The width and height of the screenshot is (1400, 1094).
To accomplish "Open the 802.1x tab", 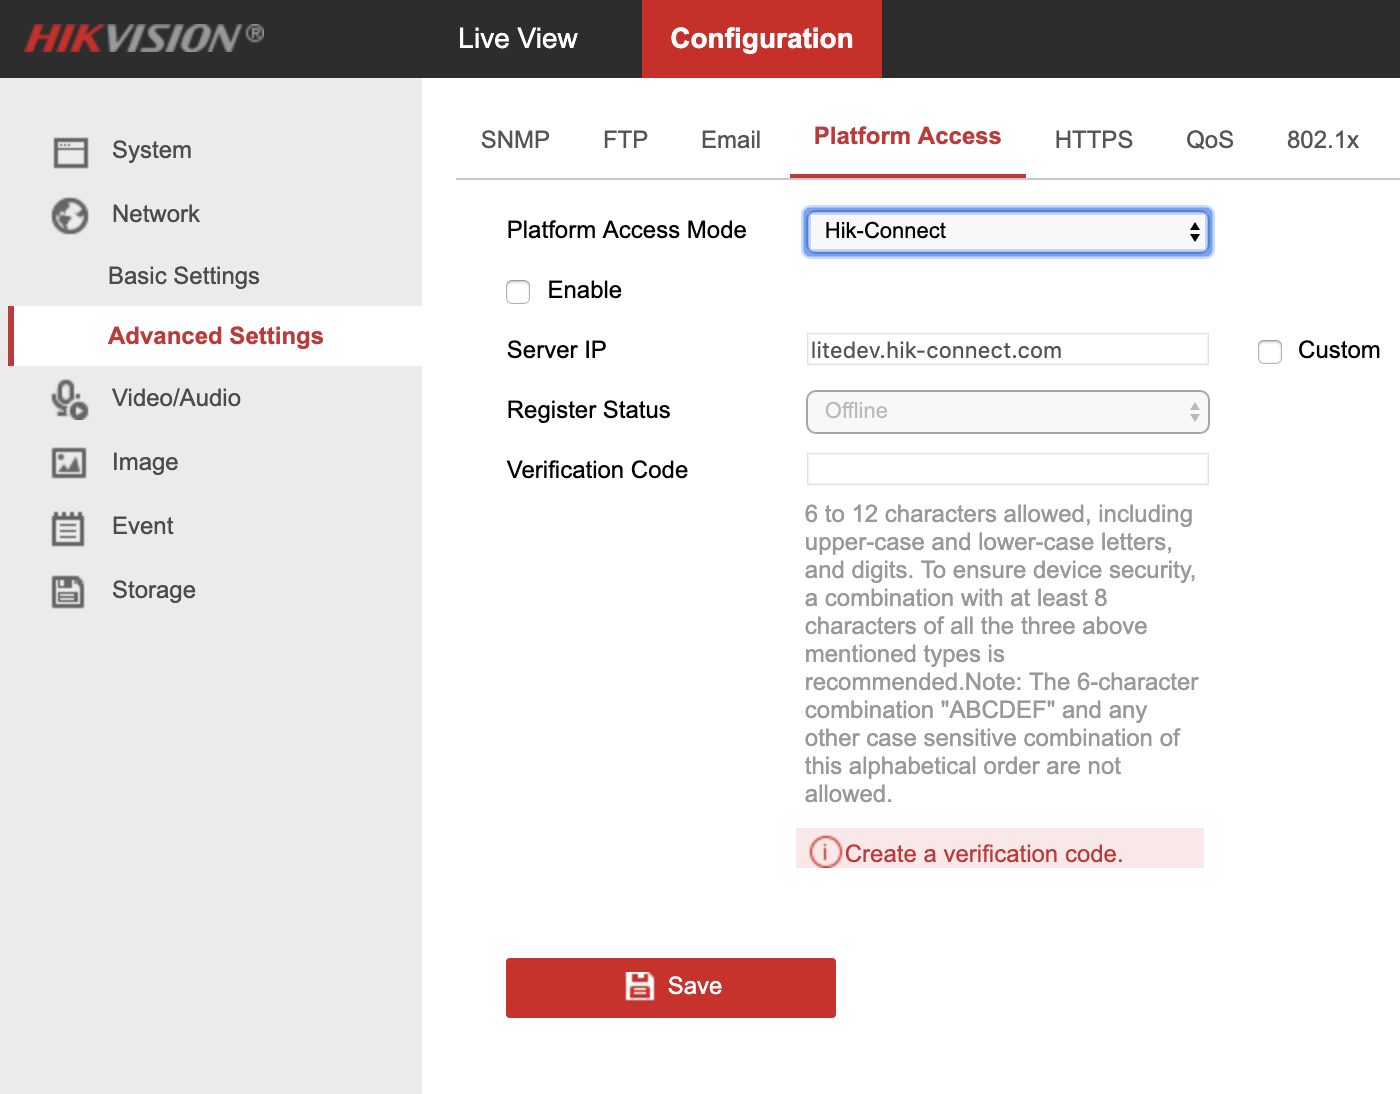I will point(1322,140).
